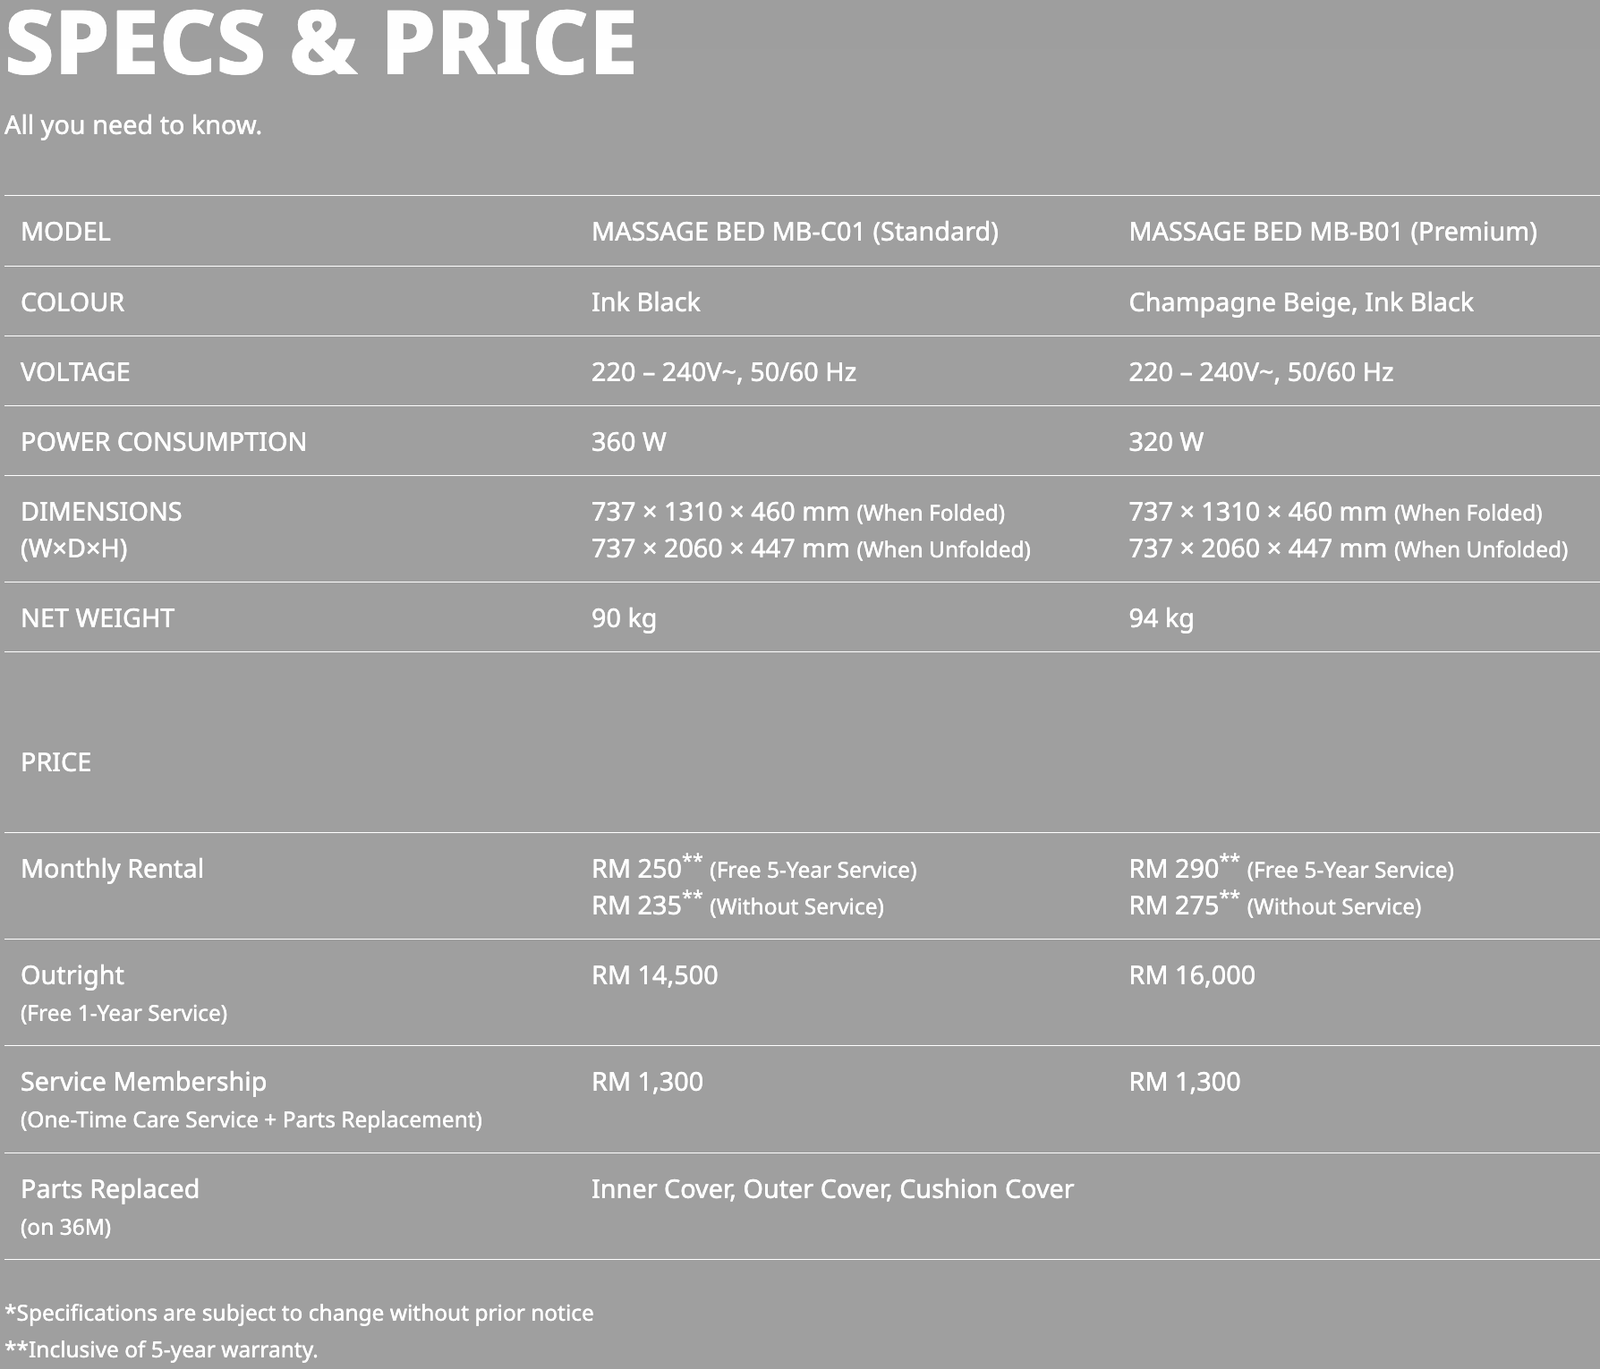Click the 'Champagne Beige, Ink Black' colour value
Viewport: 1600px width, 1369px height.
(1300, 302)
